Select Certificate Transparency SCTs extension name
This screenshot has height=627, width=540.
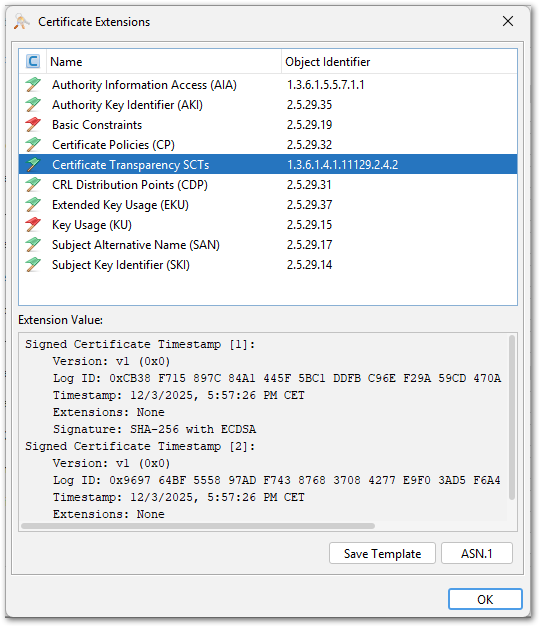coord(130,165)
